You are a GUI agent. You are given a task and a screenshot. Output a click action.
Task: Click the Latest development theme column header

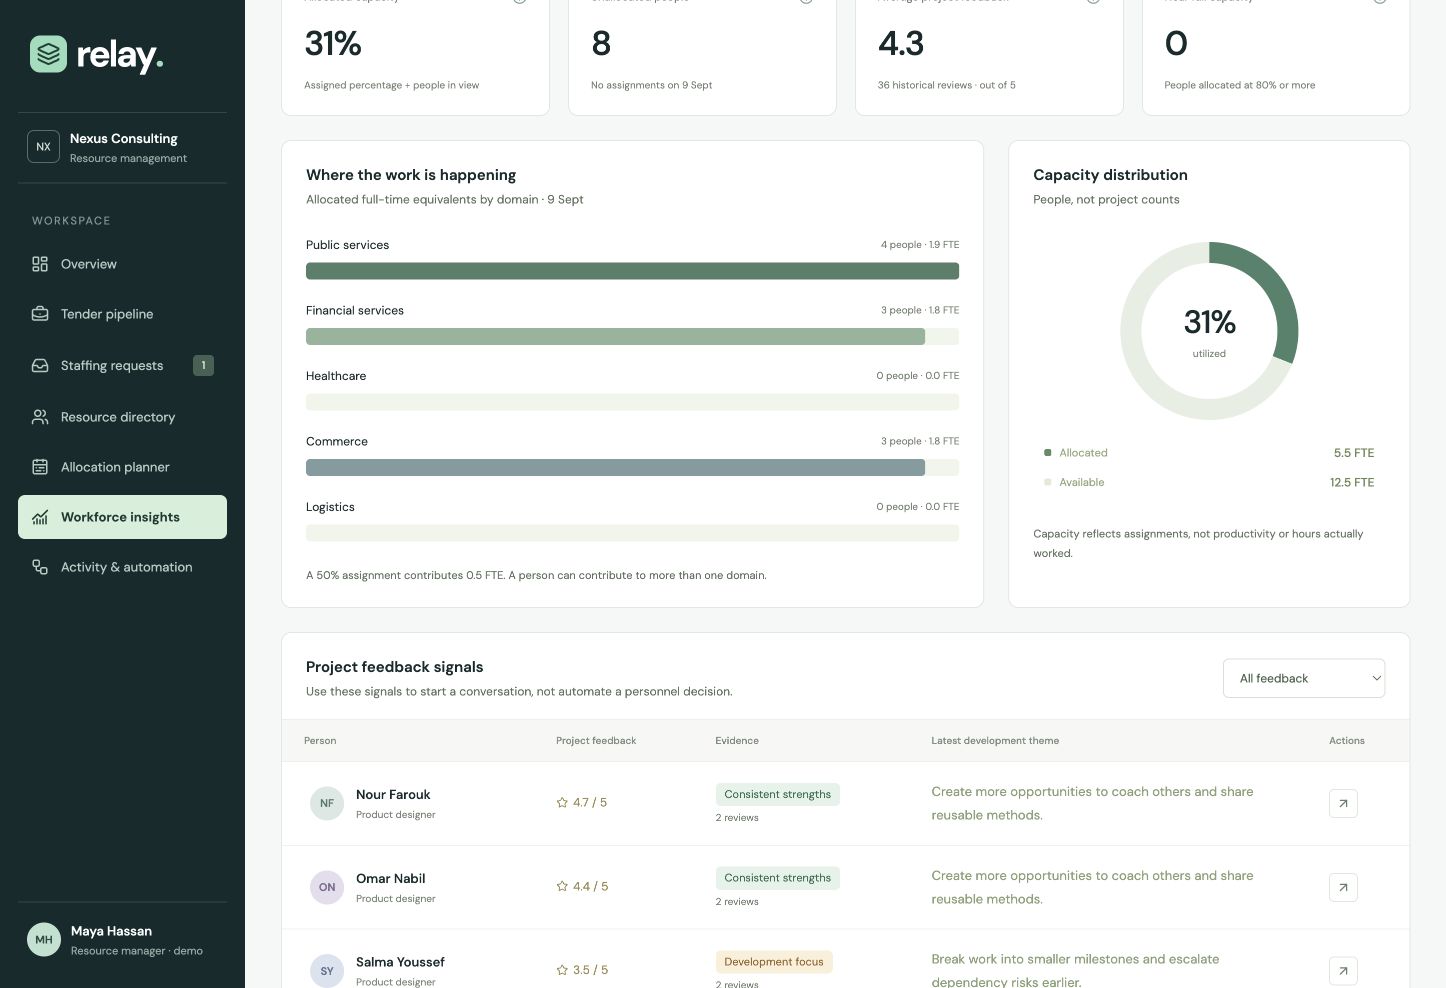pos(995,741)
